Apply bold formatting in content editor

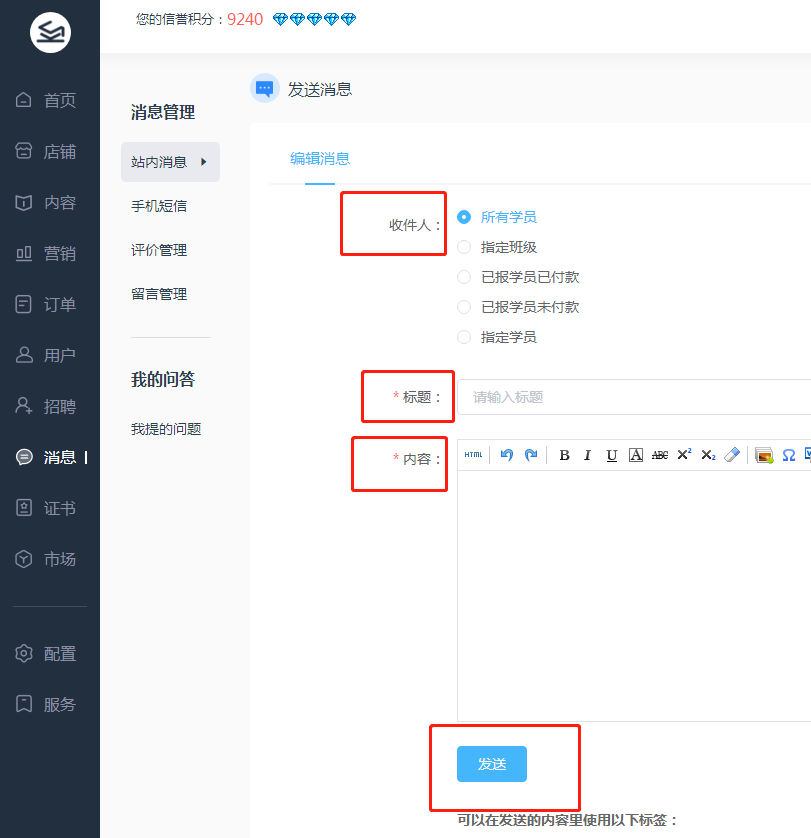point(564,455)
